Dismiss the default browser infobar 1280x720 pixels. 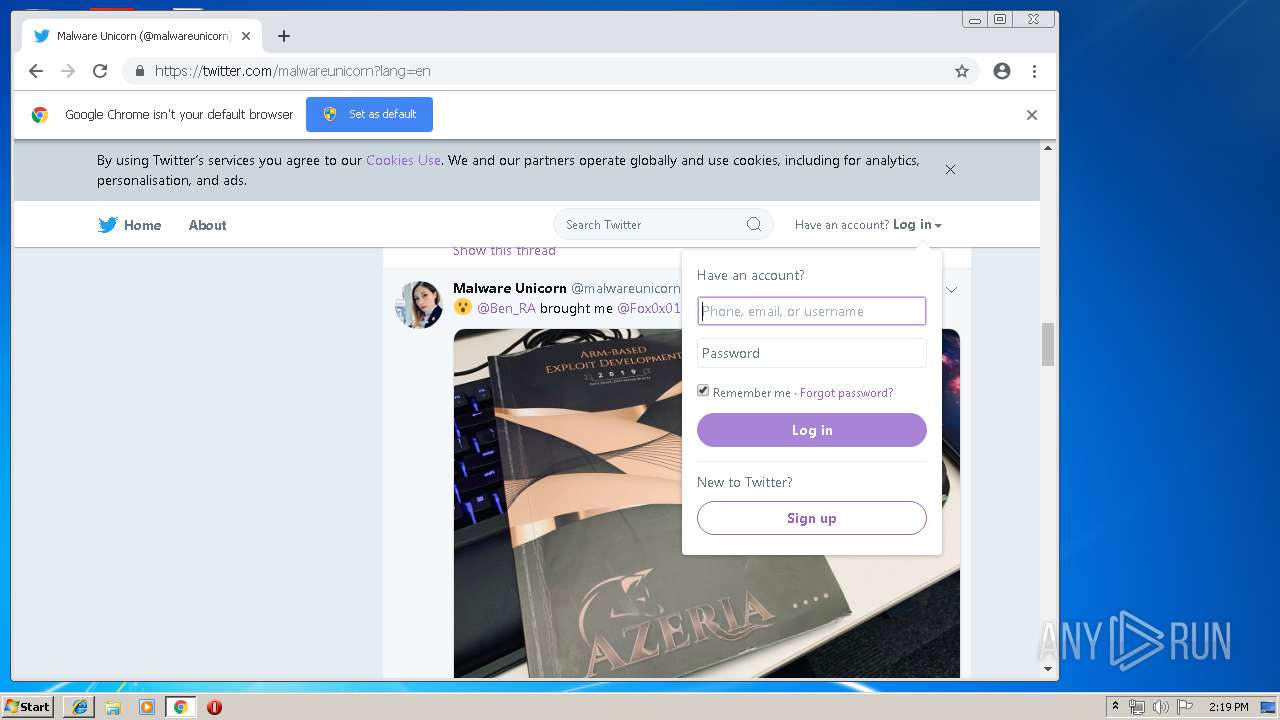pyautogui.click(x=1032, y=115)
